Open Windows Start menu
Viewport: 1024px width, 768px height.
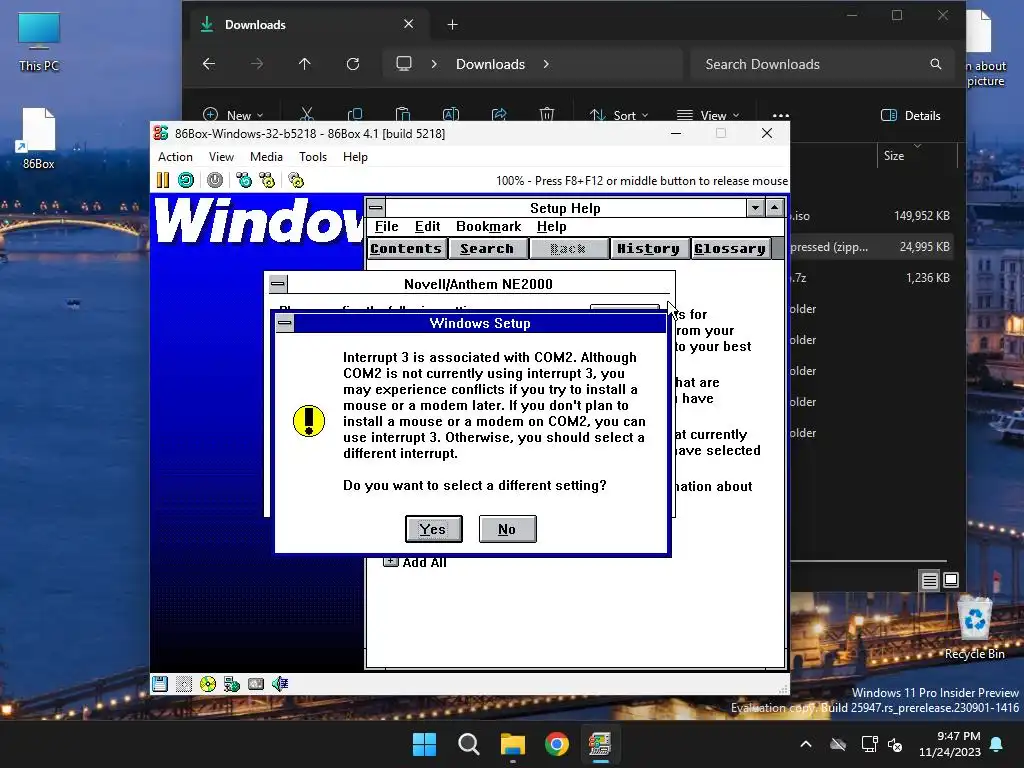point(424,744)
